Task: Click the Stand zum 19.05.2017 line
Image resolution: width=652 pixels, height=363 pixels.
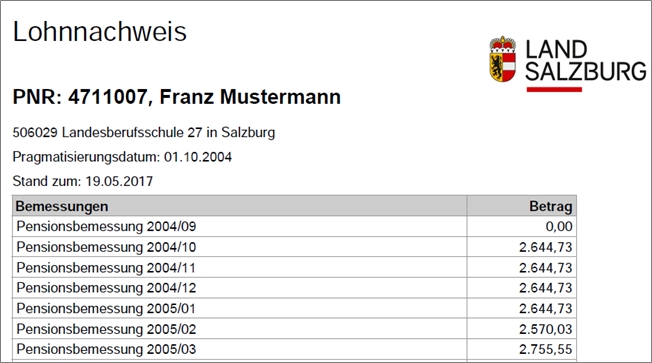Action: point(83,181)
